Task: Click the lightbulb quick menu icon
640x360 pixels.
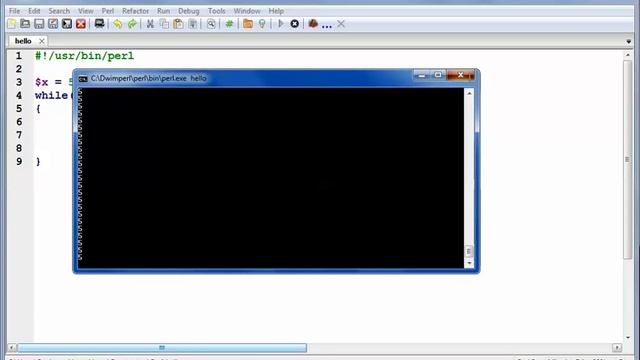Action: (x=262, y=24)
